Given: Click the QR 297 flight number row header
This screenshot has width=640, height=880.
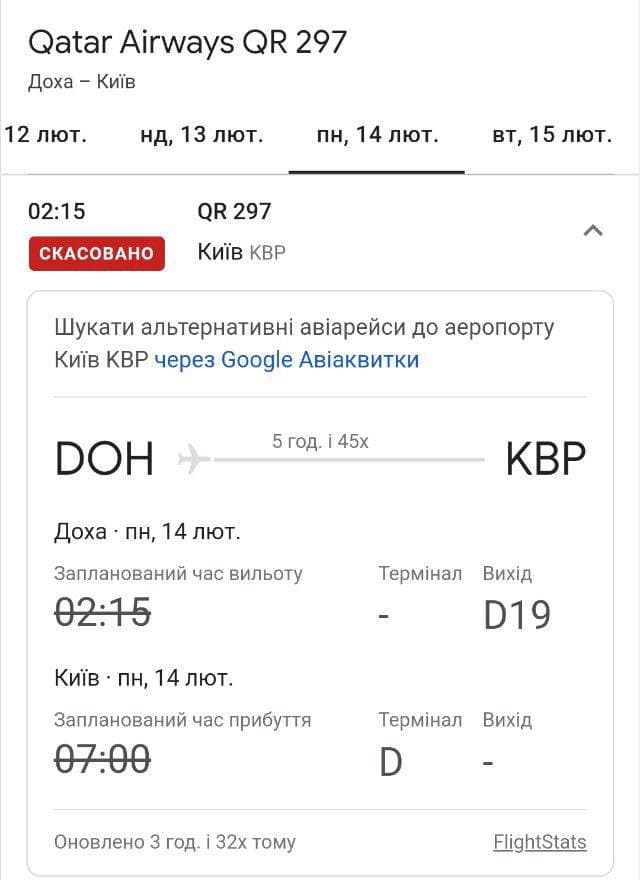Looking at the screenshot, I should (234, 211).
